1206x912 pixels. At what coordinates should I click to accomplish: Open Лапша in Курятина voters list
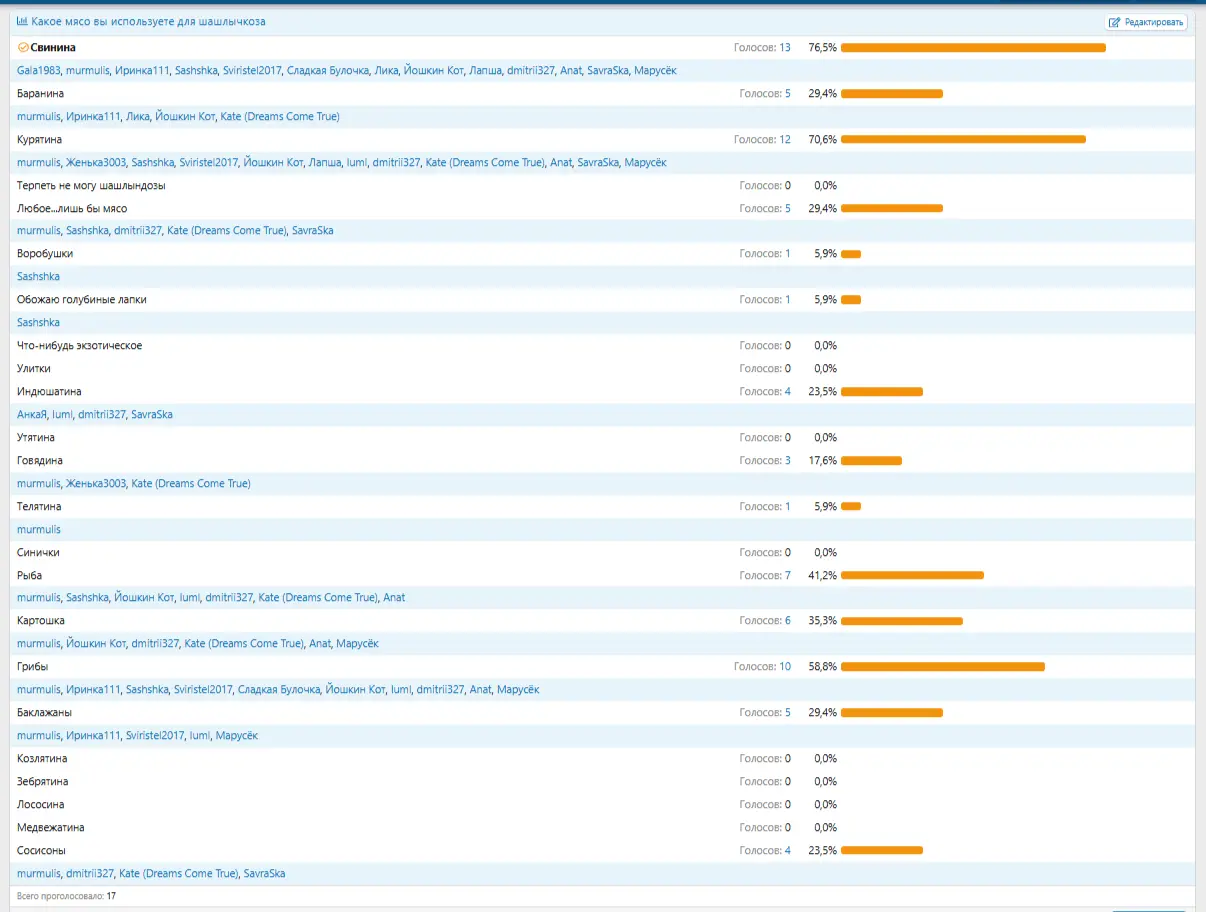324,162
